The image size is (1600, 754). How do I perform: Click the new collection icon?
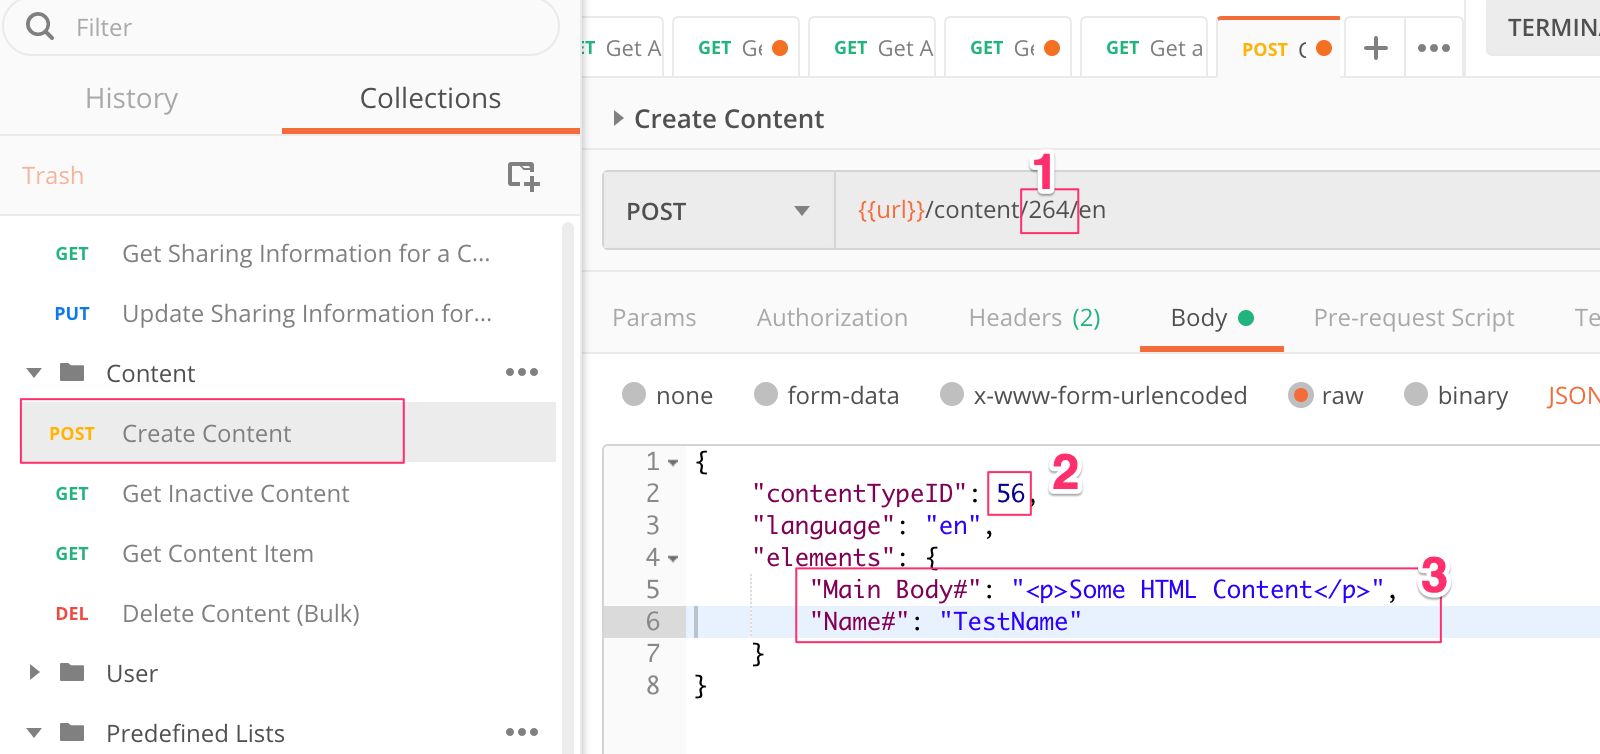tap(523, 176)
